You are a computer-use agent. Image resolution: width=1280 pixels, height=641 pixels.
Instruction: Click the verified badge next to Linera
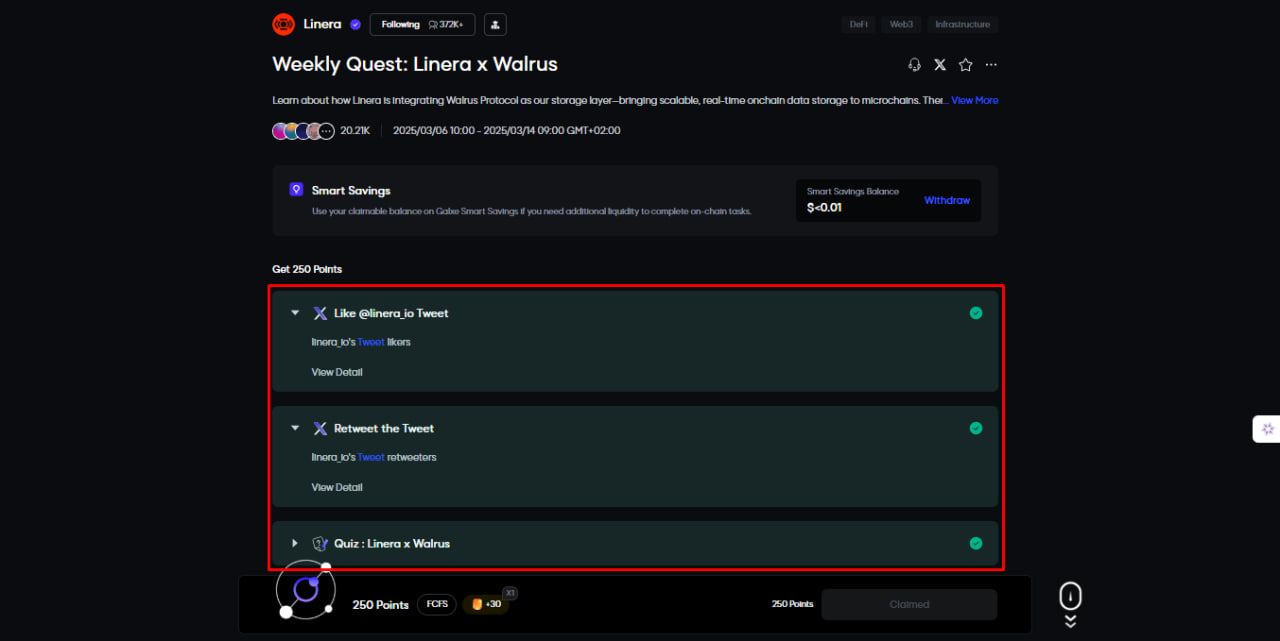355,24
